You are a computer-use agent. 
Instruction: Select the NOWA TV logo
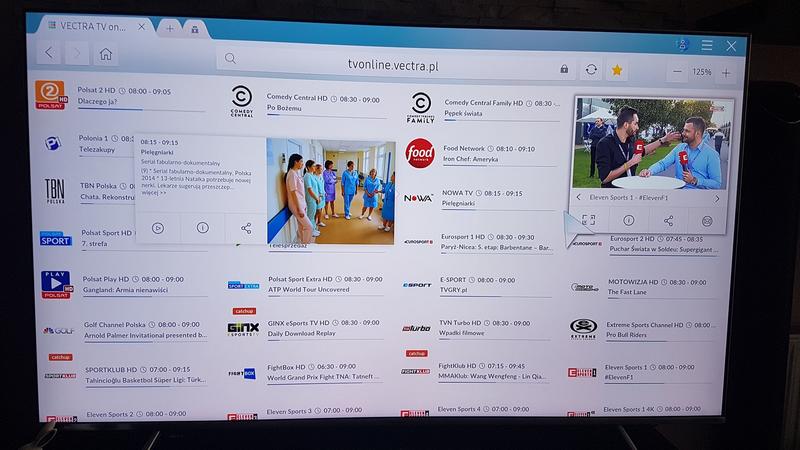pos(418,198)
